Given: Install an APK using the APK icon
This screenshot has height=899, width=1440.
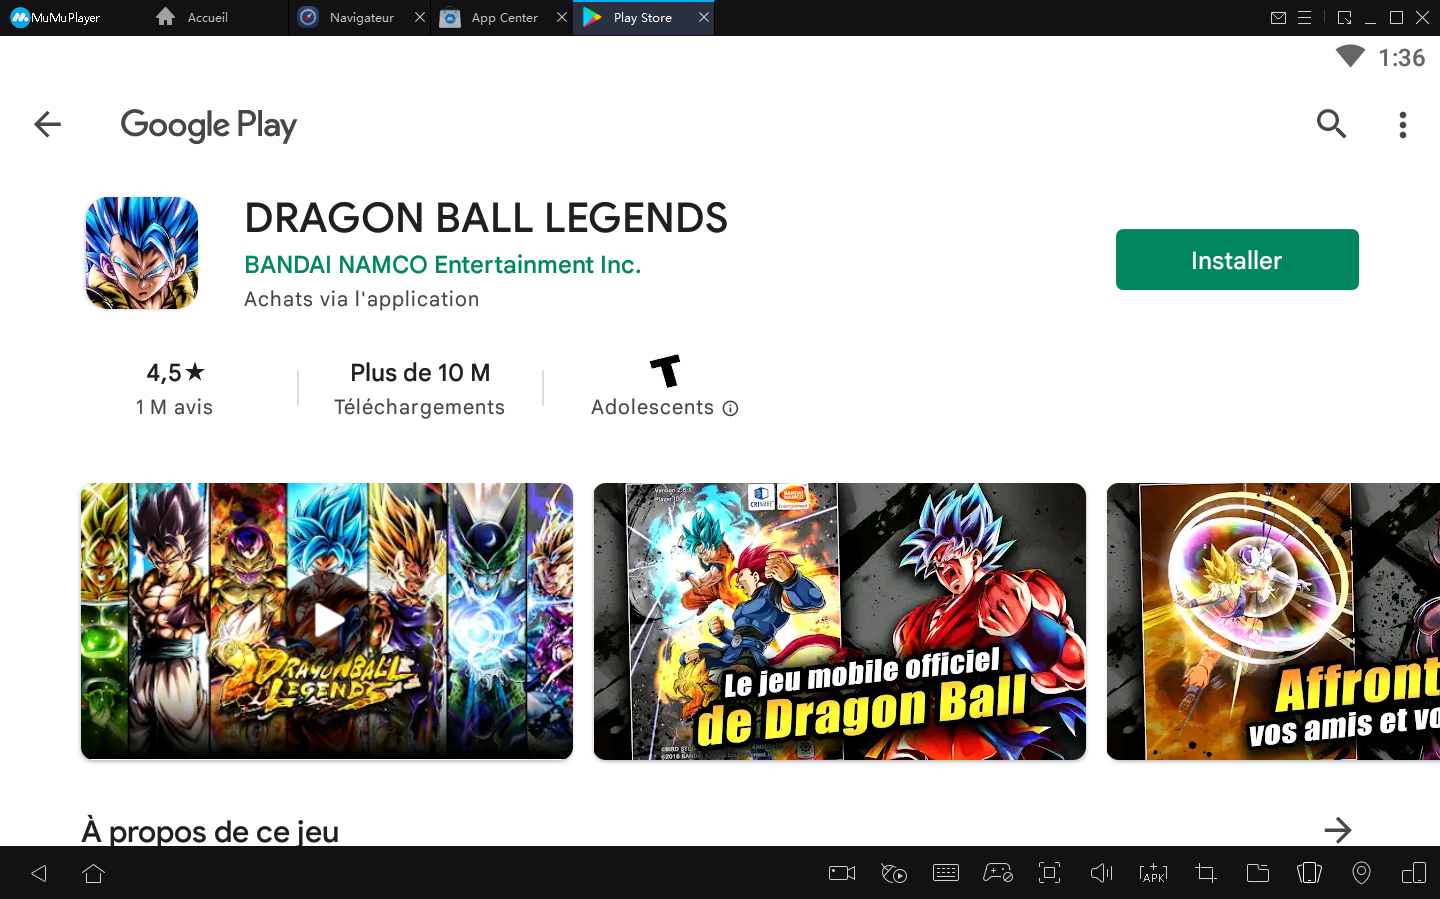Looking at the screenshot, I should click(1153, 872).
